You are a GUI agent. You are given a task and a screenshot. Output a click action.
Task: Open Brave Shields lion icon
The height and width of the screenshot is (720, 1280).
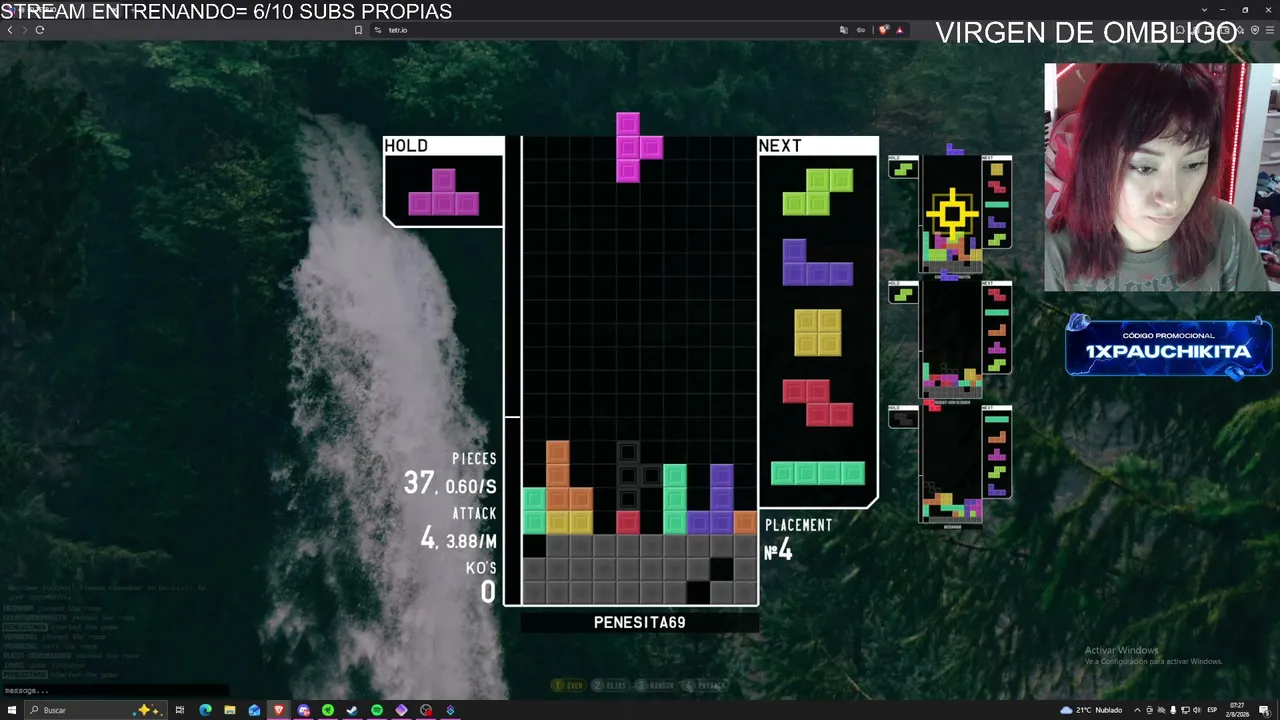point(883,30)
